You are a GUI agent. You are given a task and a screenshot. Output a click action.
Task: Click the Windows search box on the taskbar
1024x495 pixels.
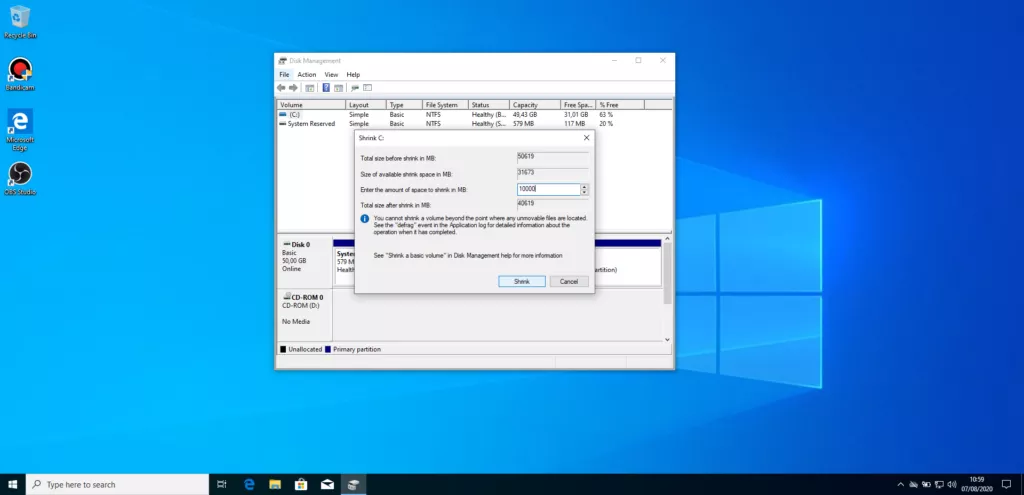(118, 484)
